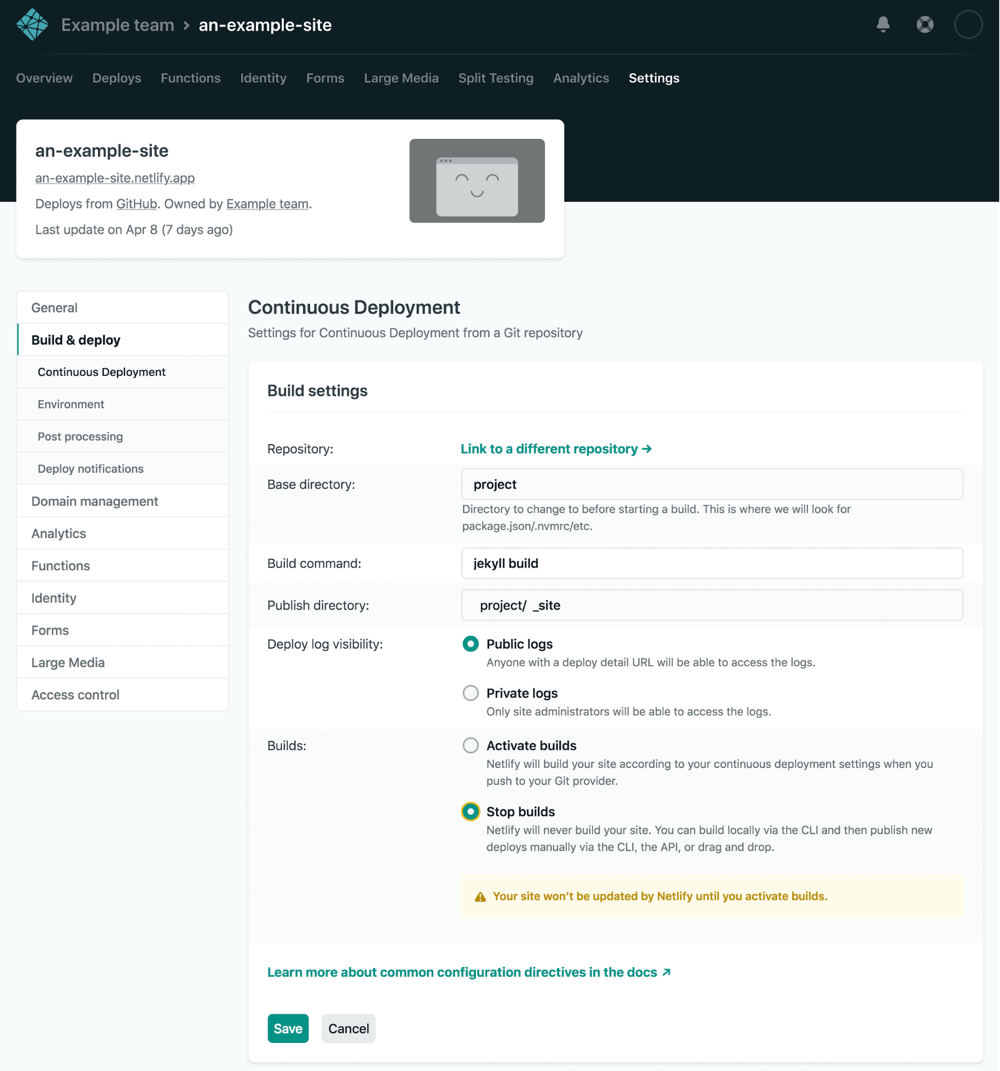Open the help lifebuoy icon

click(x=924, y=24)
